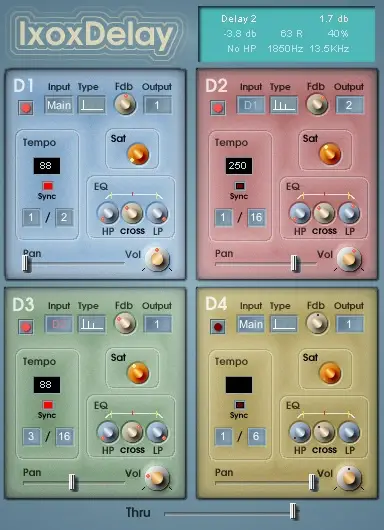Click the D3 Pan slider handle
This screenshot has height=530, width=384.
click(72, 482)
